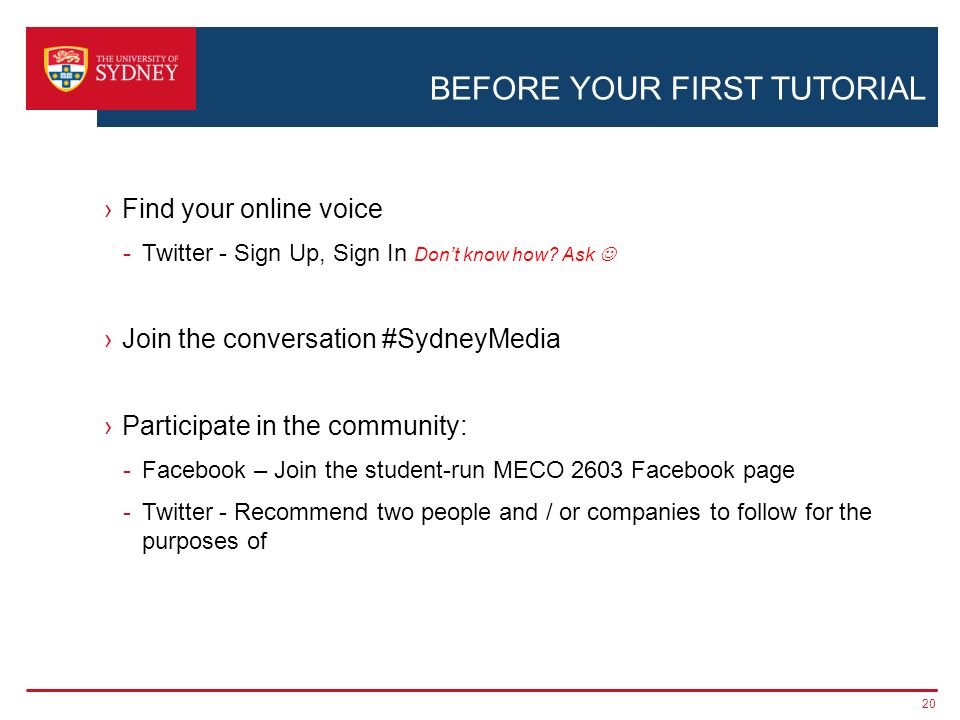Click the red dash before Facebook line
This screenshot has height=720, width=960.
coord(127,471)
